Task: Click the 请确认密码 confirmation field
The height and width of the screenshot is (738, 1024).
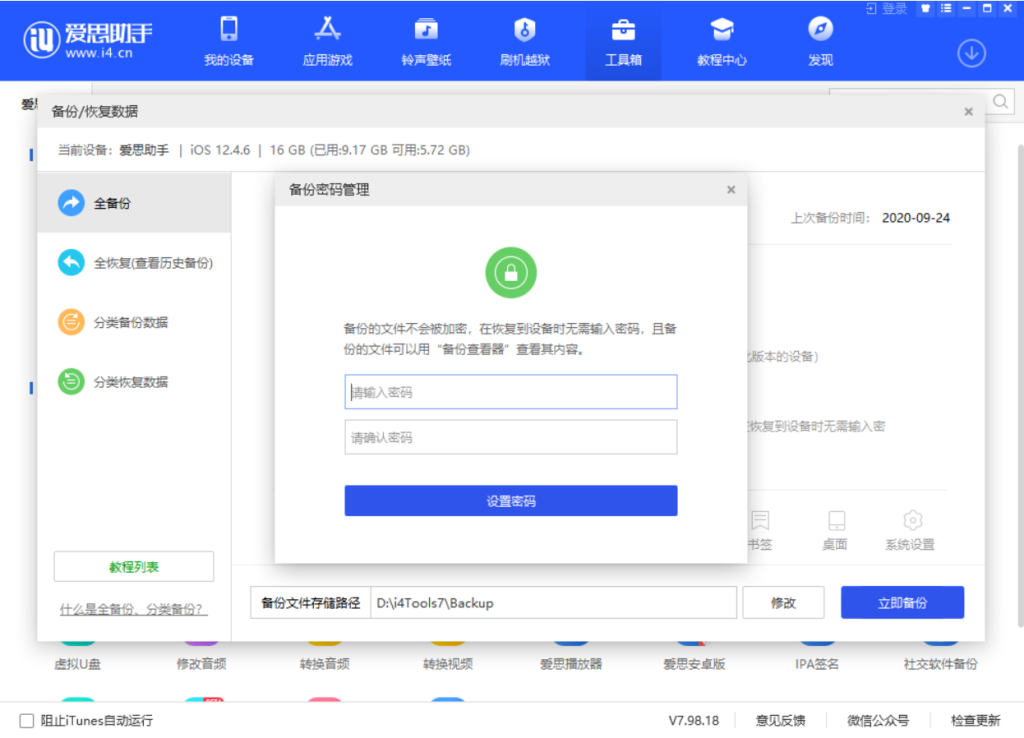Action: coord(511,438)
